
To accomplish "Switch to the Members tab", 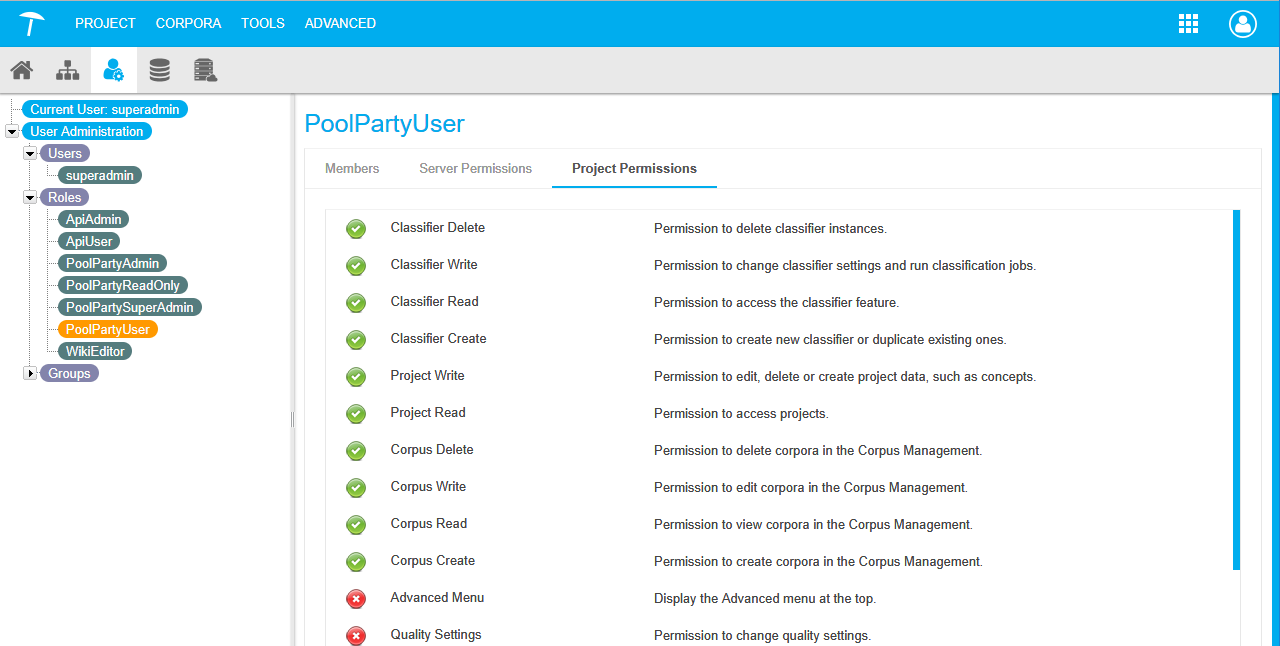I will point(352,168).
